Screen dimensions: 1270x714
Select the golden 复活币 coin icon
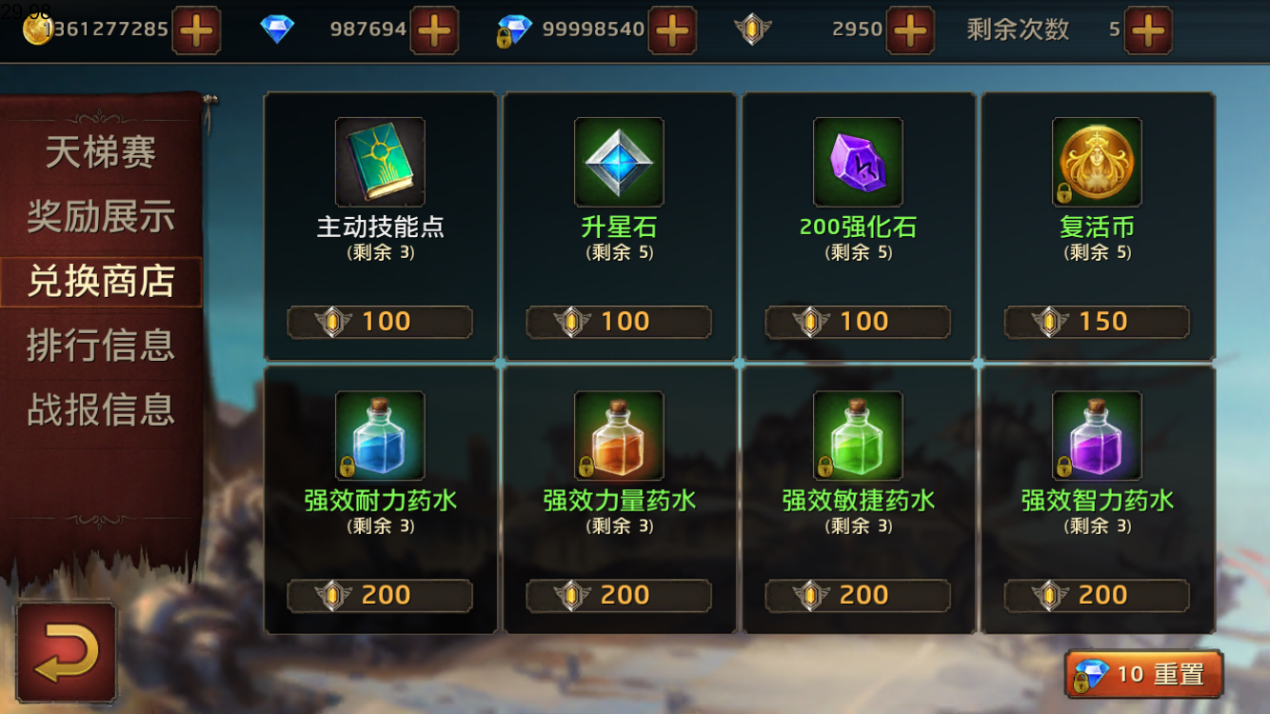tap(1097, 162)
